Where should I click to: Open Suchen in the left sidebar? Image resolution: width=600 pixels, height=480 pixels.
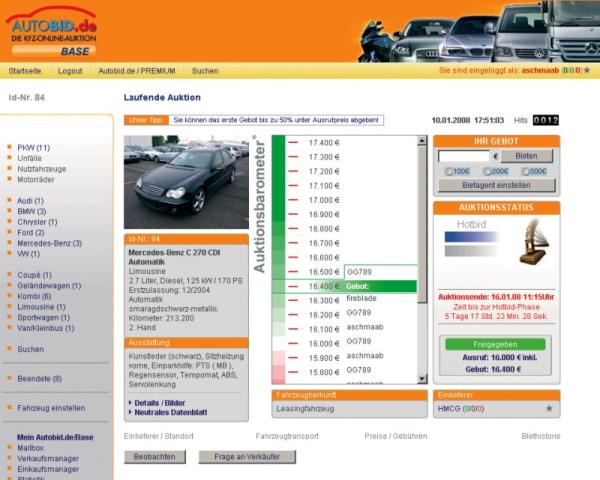(31, 349)
